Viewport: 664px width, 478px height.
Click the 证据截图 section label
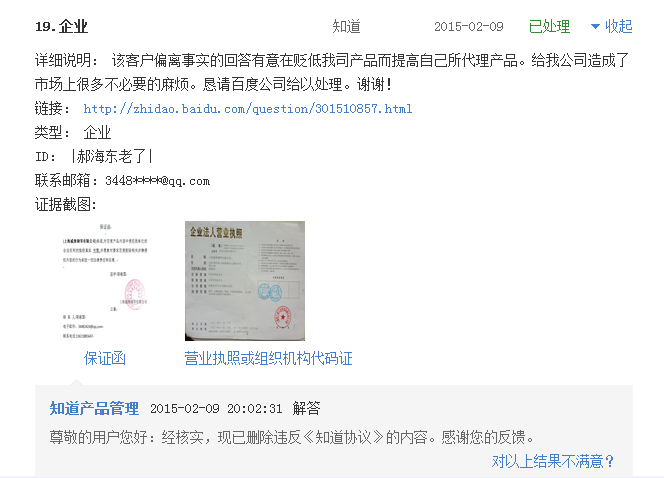(66, 204)
